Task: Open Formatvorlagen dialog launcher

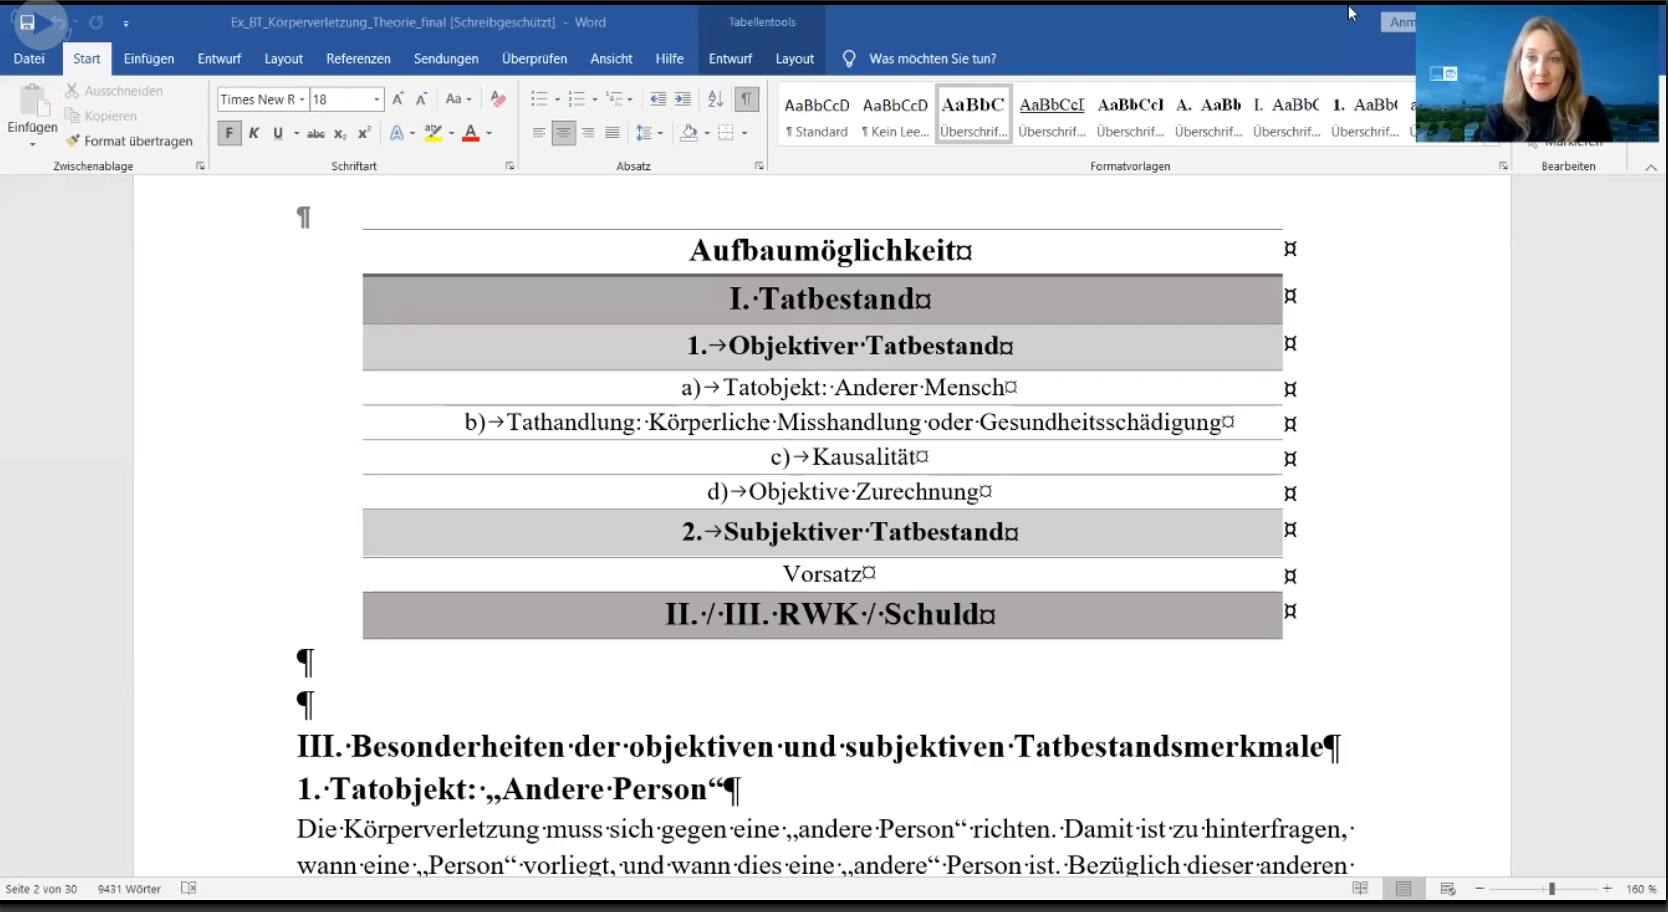Action: [x=1503, y=166]
